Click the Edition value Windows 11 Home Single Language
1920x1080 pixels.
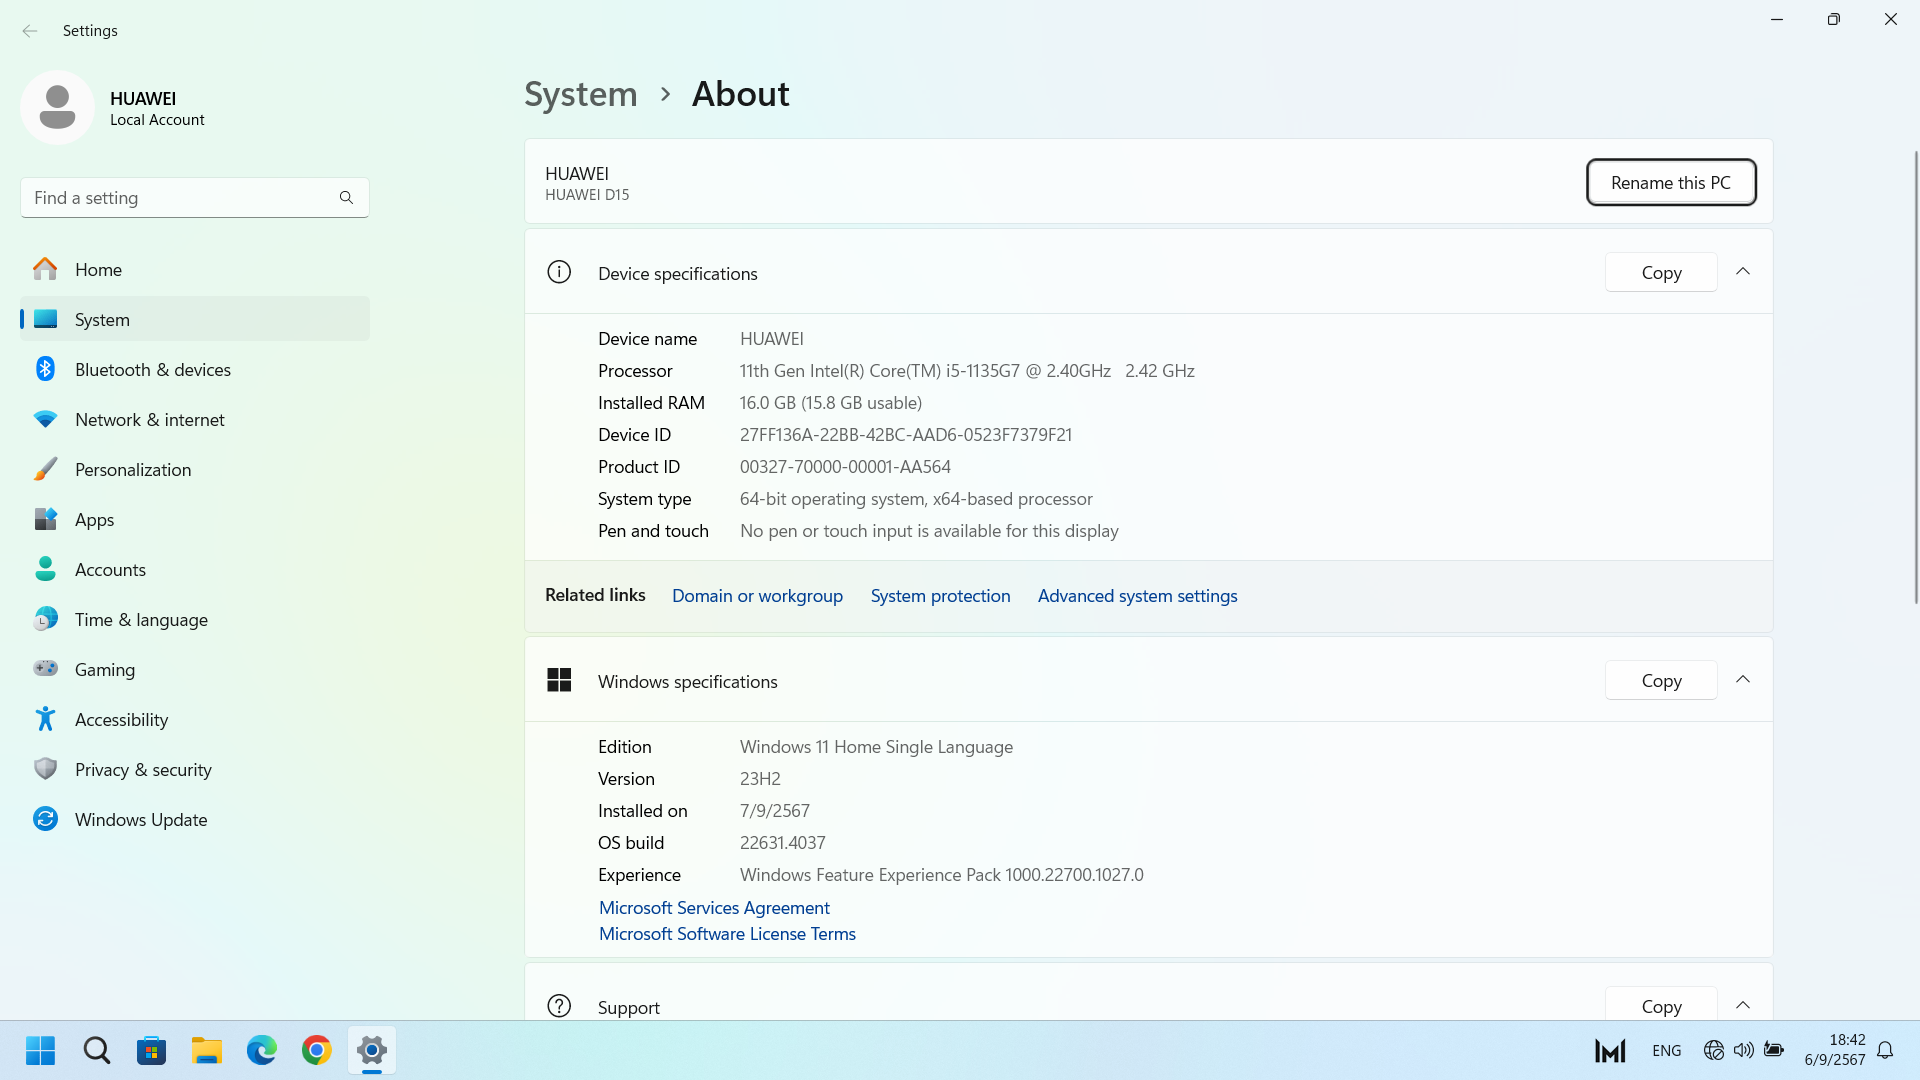[x=876, y=747]
